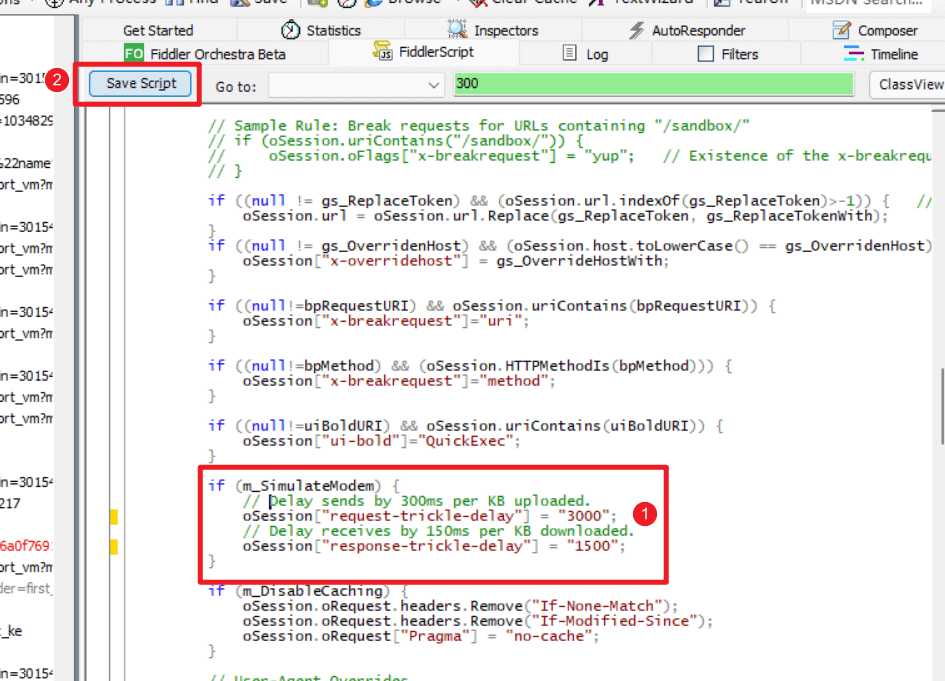Screen dimensions: 945x681
Task: Click the "request-trickle-delay" = "3000" line
Action: (x=430, y=516)
